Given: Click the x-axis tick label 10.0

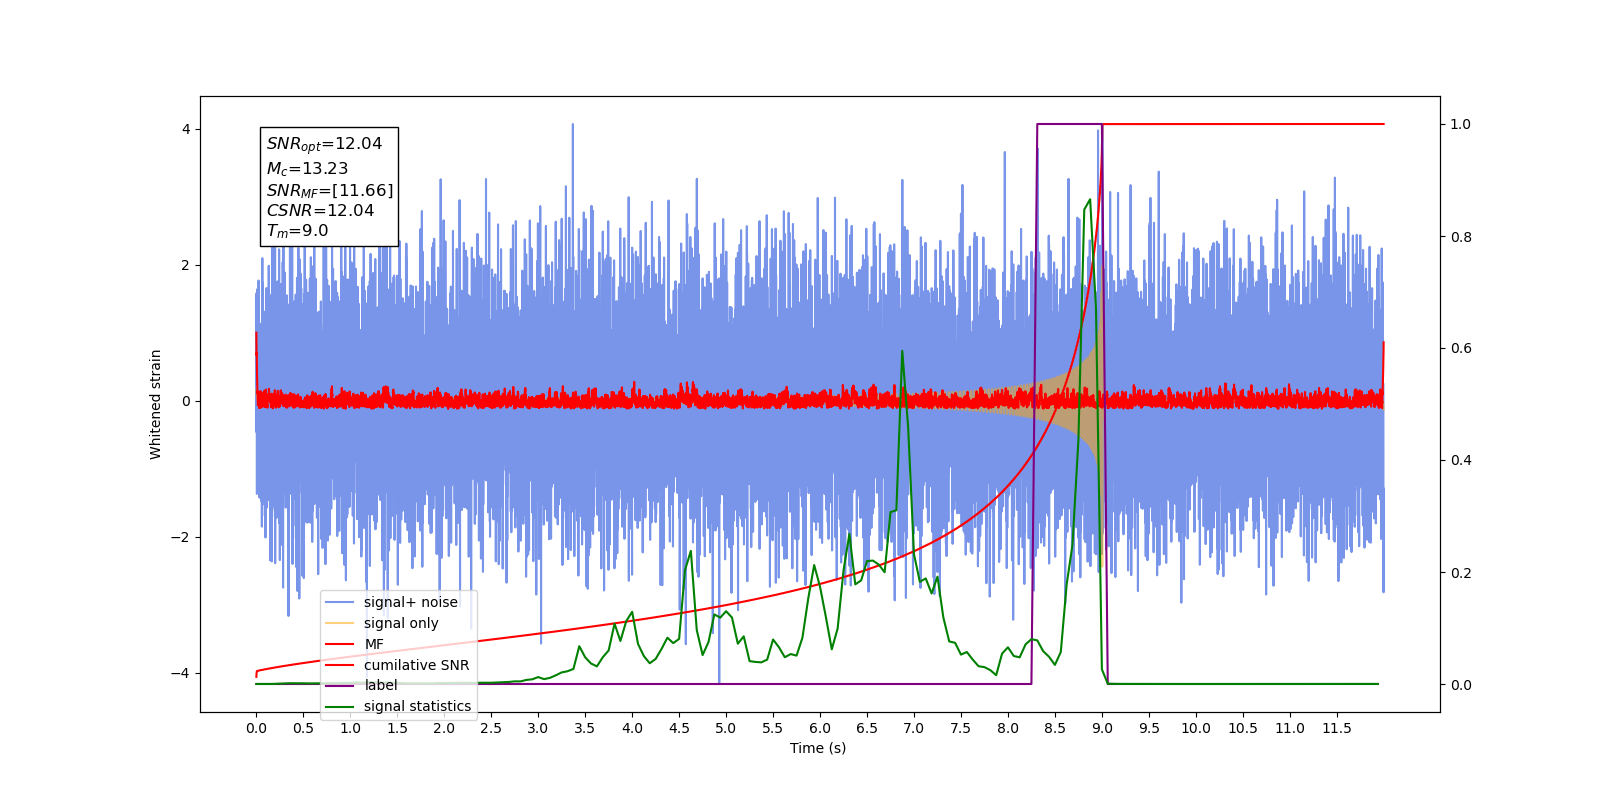Looking at the screenshot, I should pos(1196,728).
